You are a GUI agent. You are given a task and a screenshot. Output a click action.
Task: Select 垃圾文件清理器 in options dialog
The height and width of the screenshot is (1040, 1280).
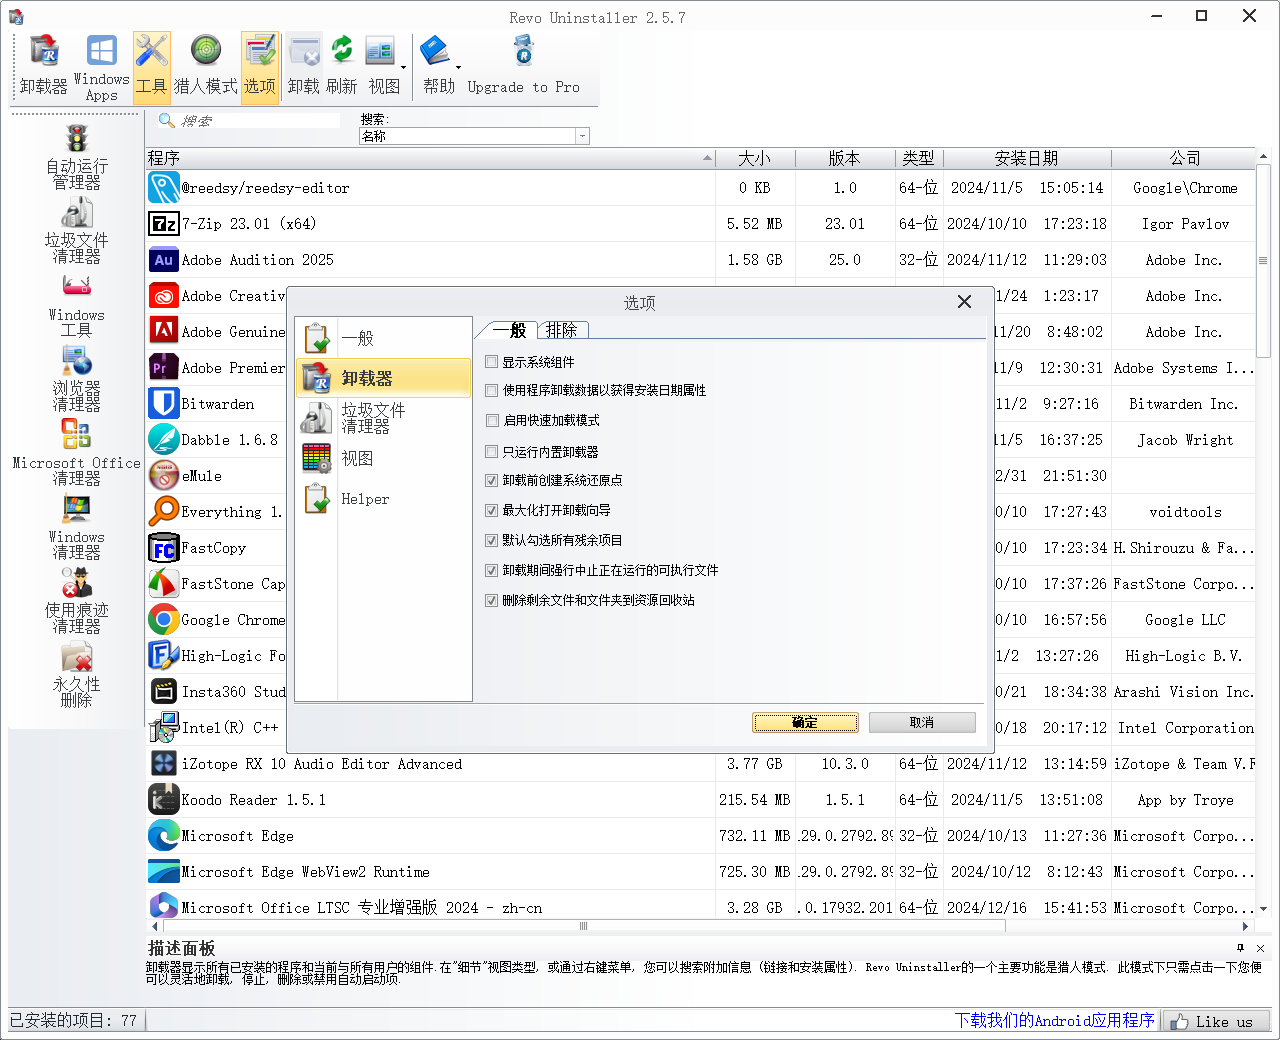[x=384, y=418]
